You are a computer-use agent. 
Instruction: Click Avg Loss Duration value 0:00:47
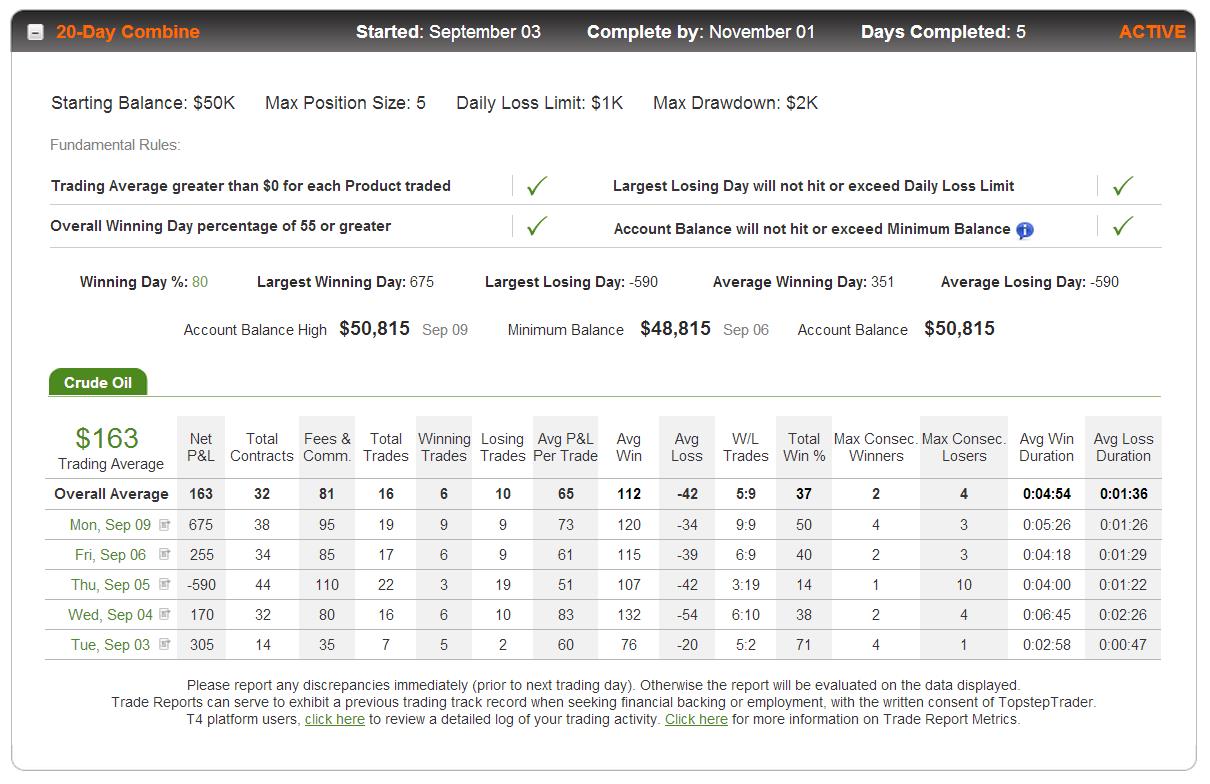(x=1123, y=645)
